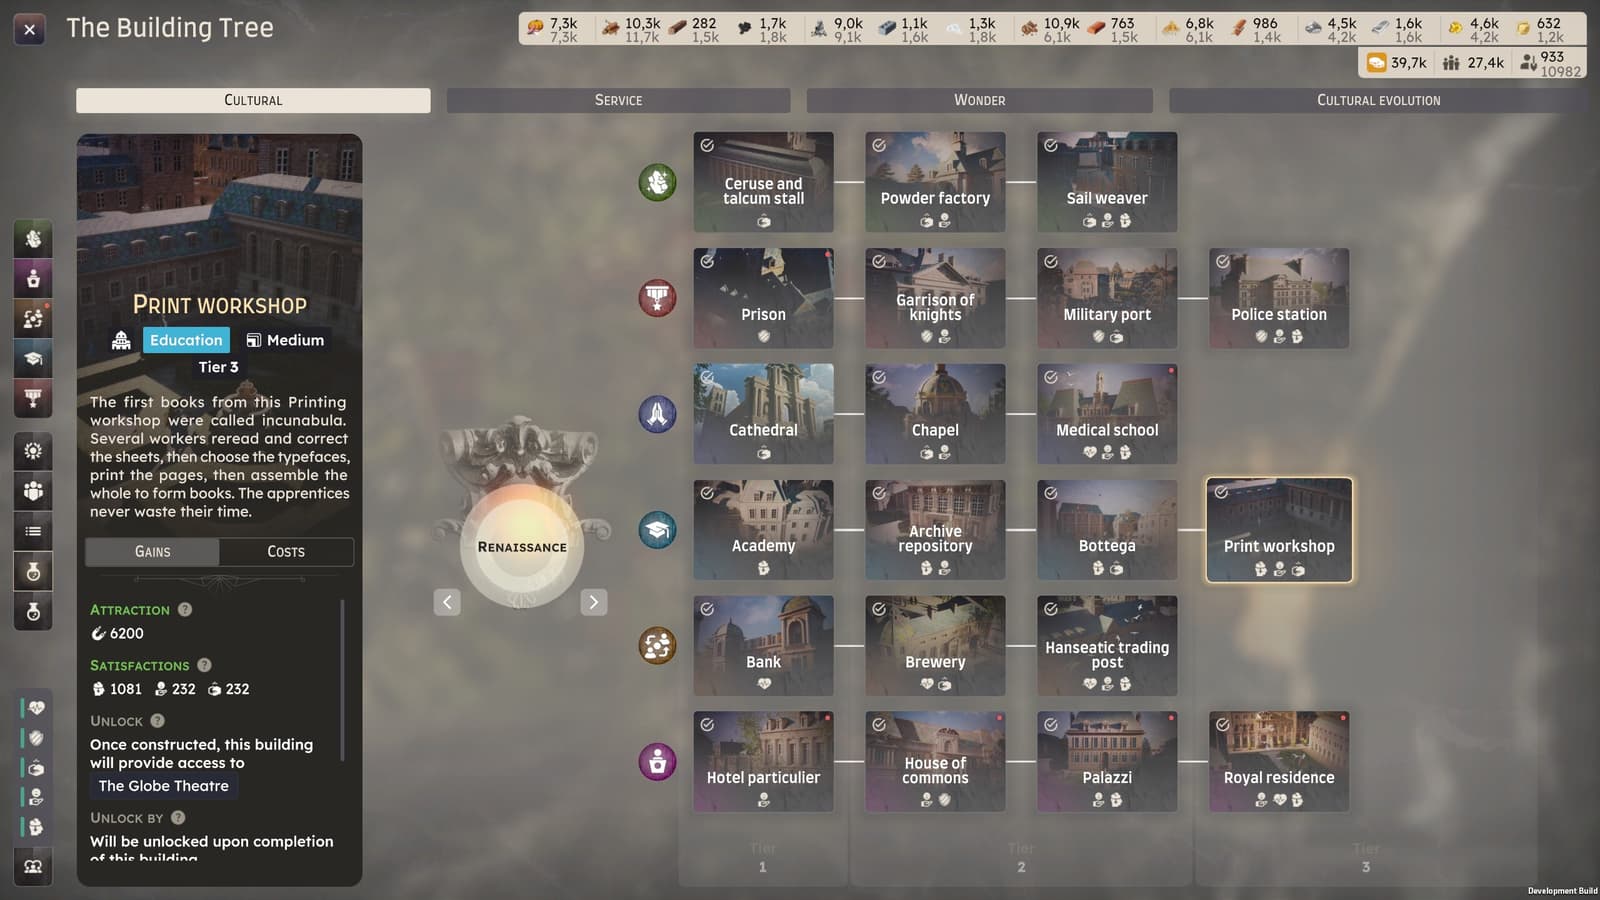
Task: Click the help icon beside Unlock By
Action: (178, 817)
